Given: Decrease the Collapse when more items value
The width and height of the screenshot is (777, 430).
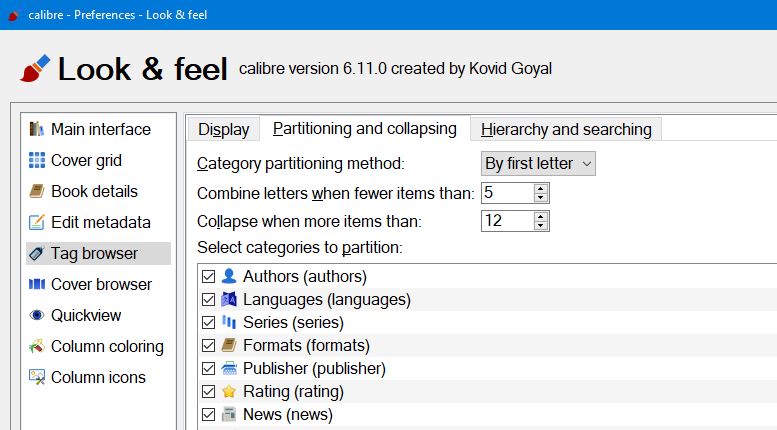Looking at the screenshot, I should coord(541,226).
